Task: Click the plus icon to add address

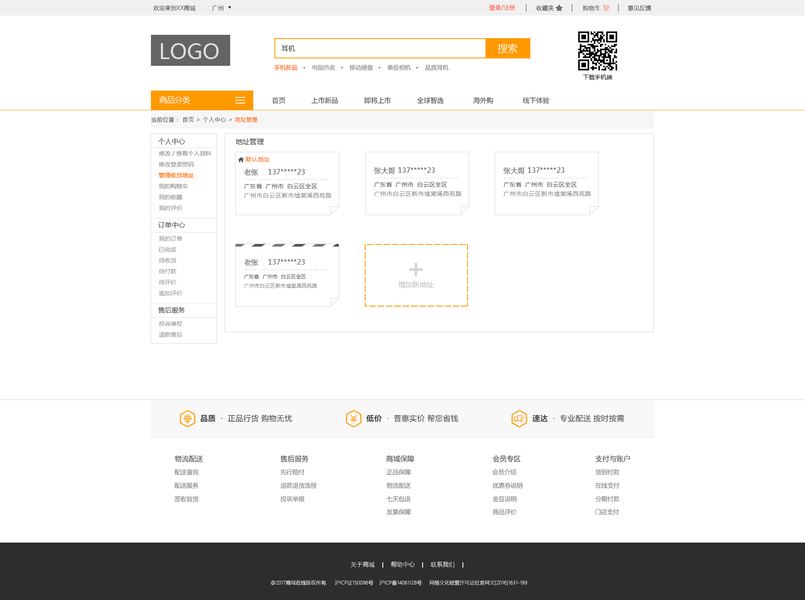Action: [x=416, y=269]
